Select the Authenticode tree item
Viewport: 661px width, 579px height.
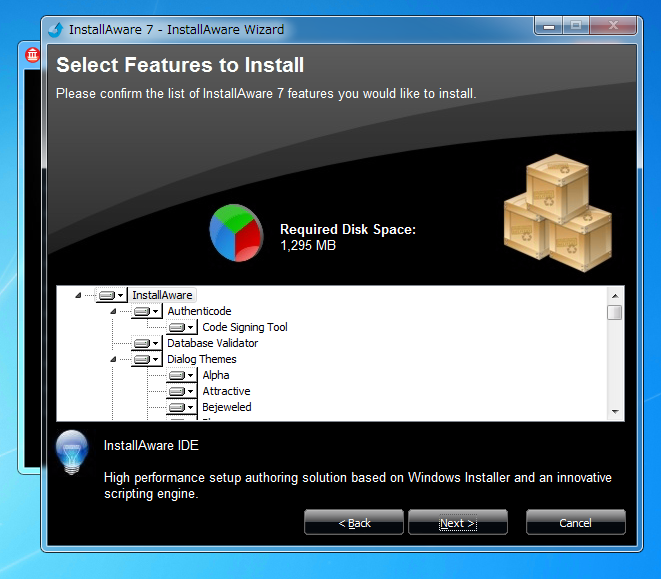point(199,311)
